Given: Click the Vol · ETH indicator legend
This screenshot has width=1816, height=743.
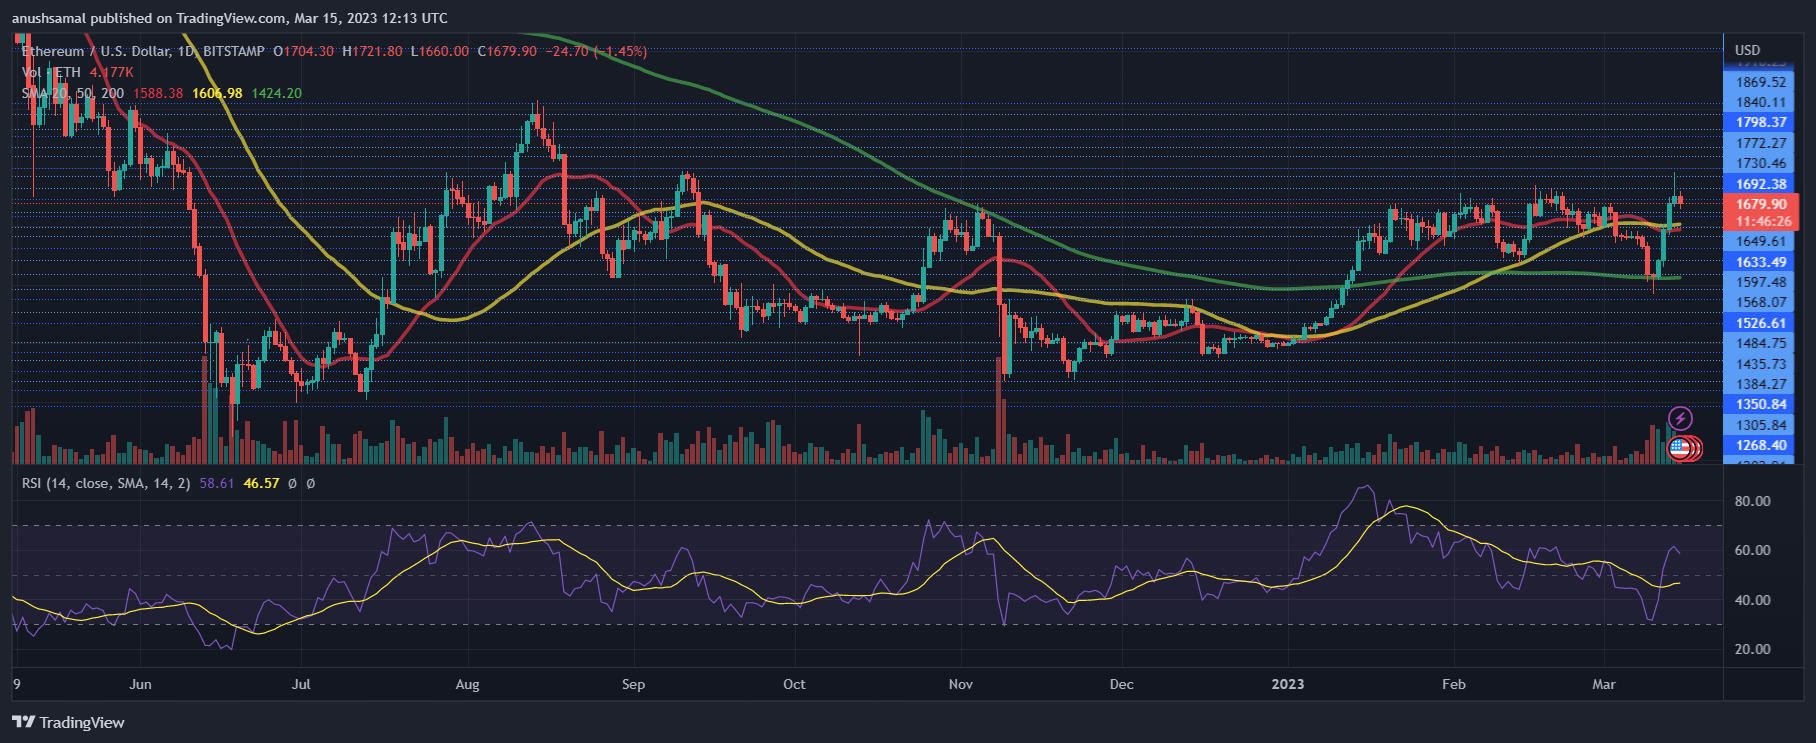Looking at the screenshot, I should tap(51, 72).
